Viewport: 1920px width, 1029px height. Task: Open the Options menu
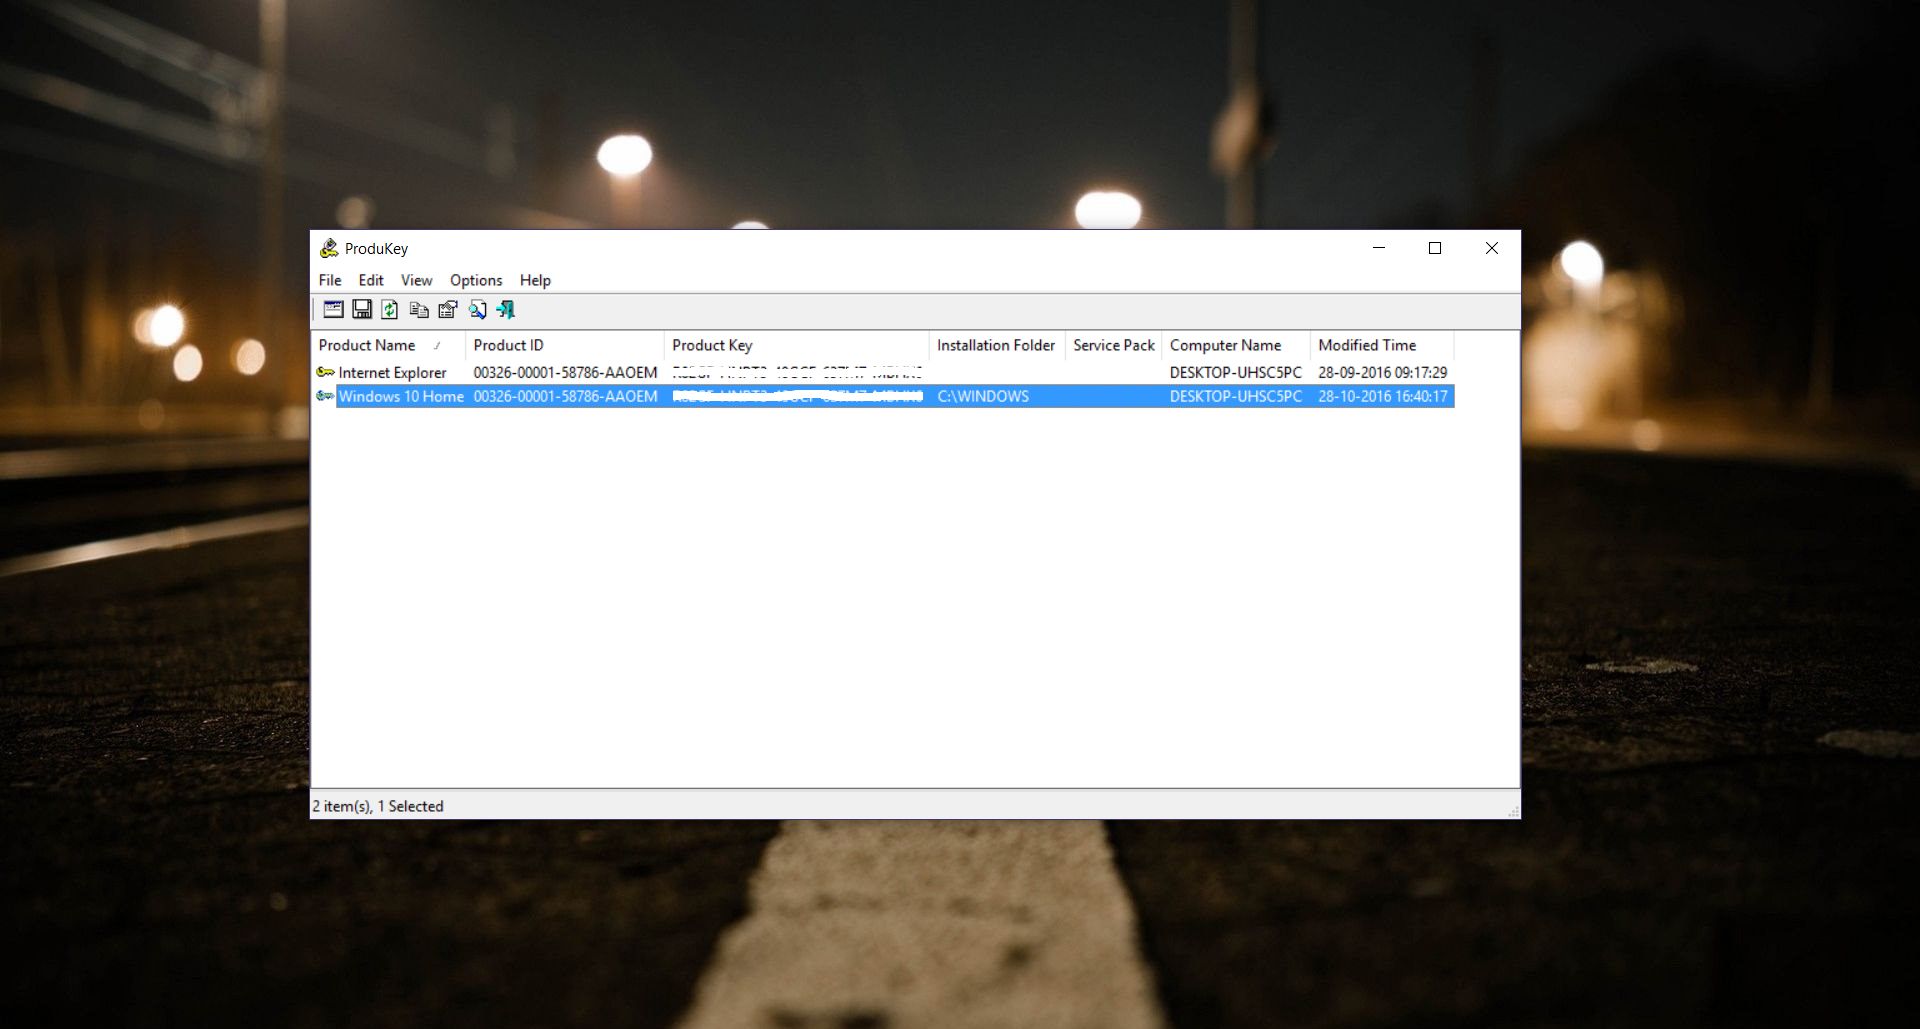(475, 280)
